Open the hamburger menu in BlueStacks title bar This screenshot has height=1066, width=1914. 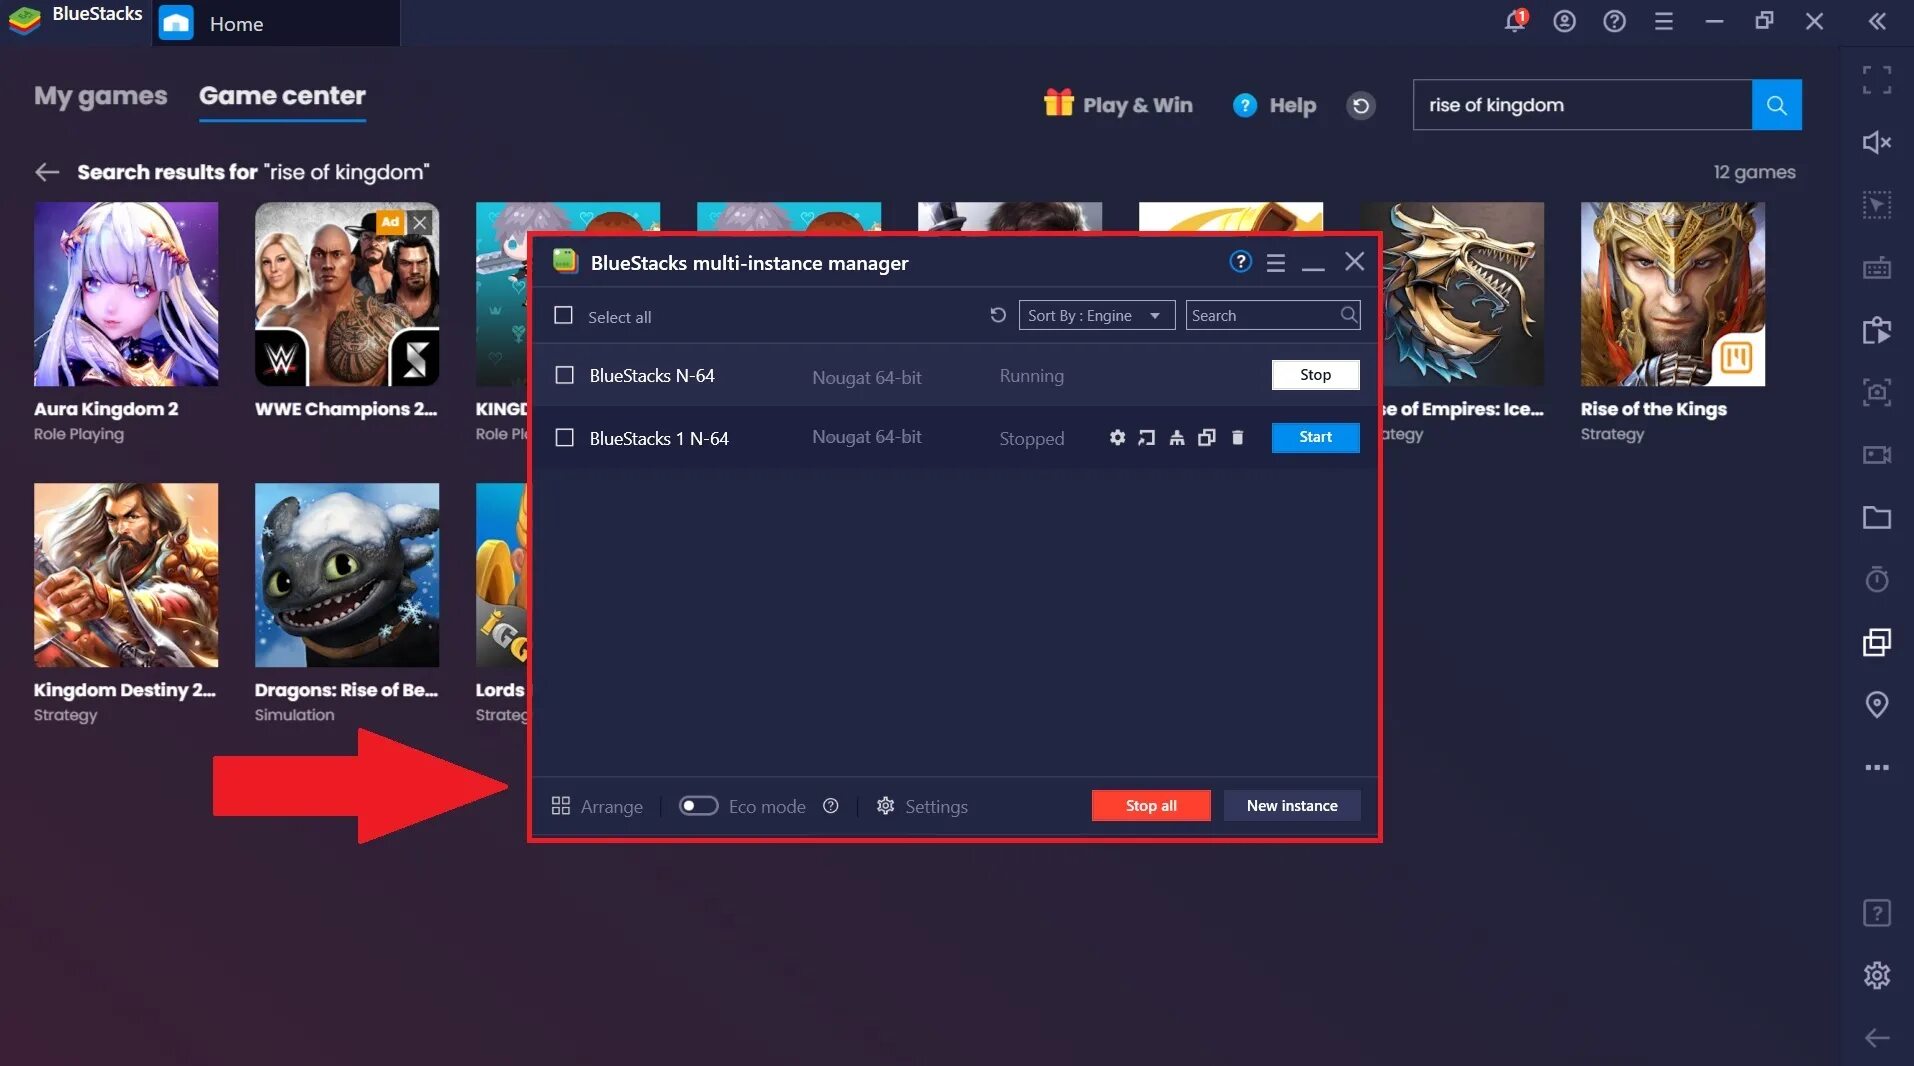click(1664, 21)
